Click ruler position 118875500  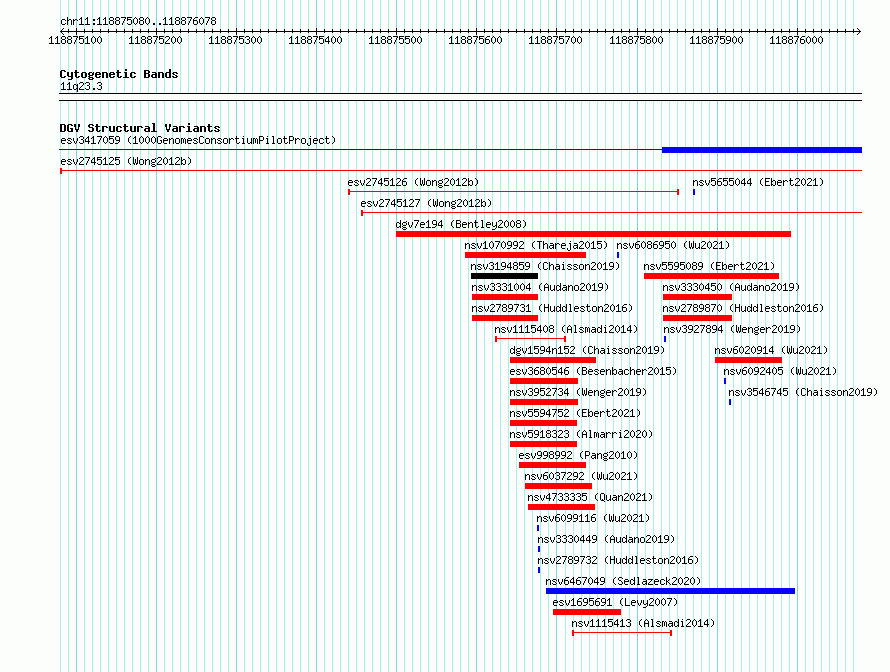pos(396,40)
